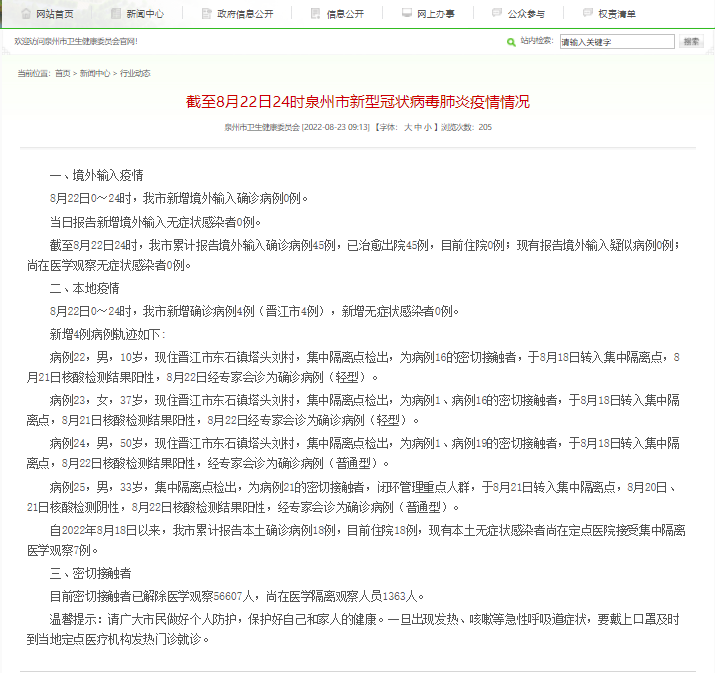The height and width of the screenshot is (673, 715).
Task: Click the 网上办事 monitor icon
Action: [407, 14]
